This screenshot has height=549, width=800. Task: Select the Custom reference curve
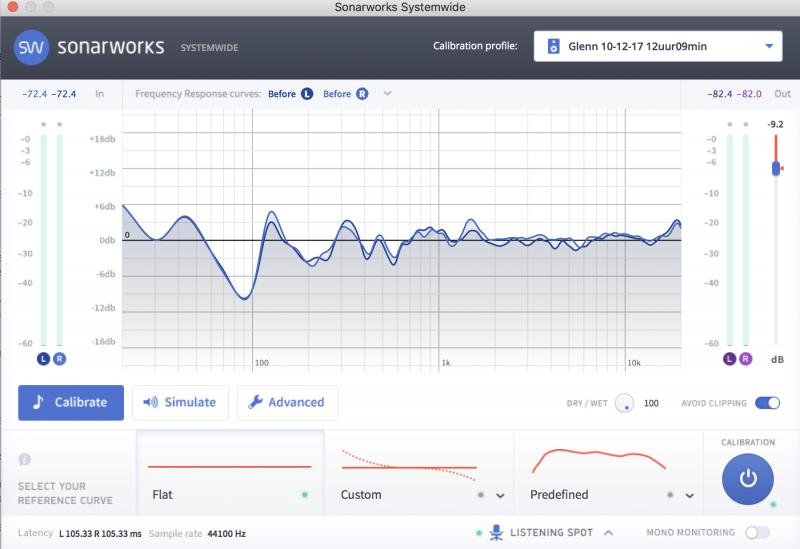(x=419, y=473)
